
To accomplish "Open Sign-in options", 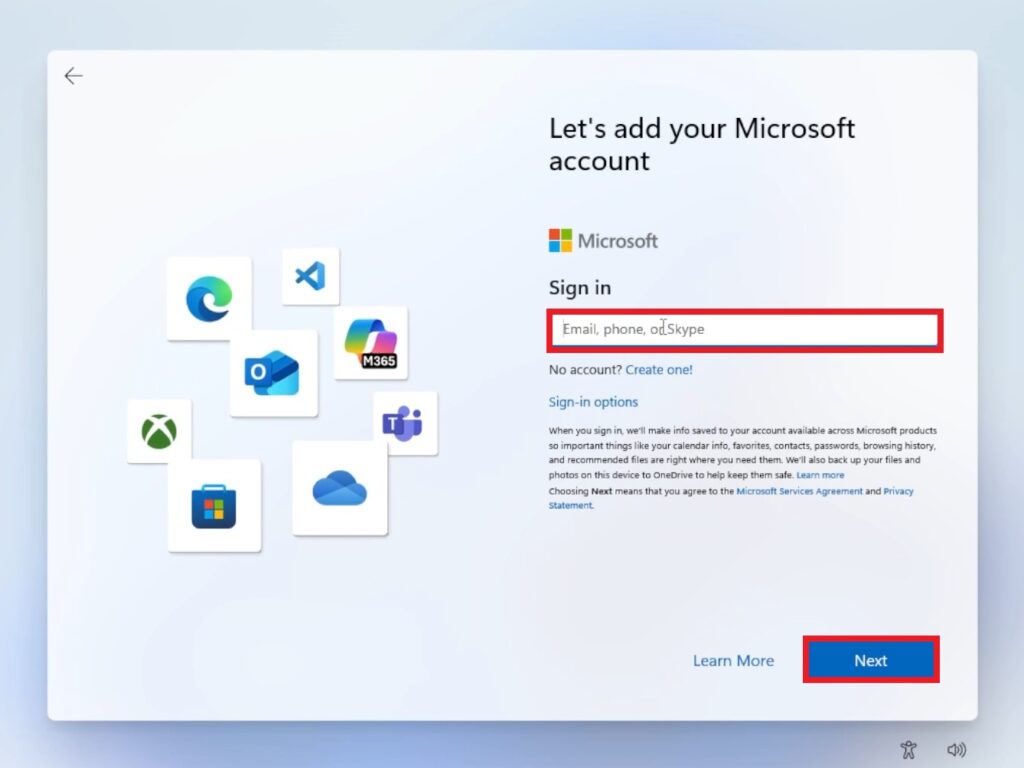I will 593,402.
